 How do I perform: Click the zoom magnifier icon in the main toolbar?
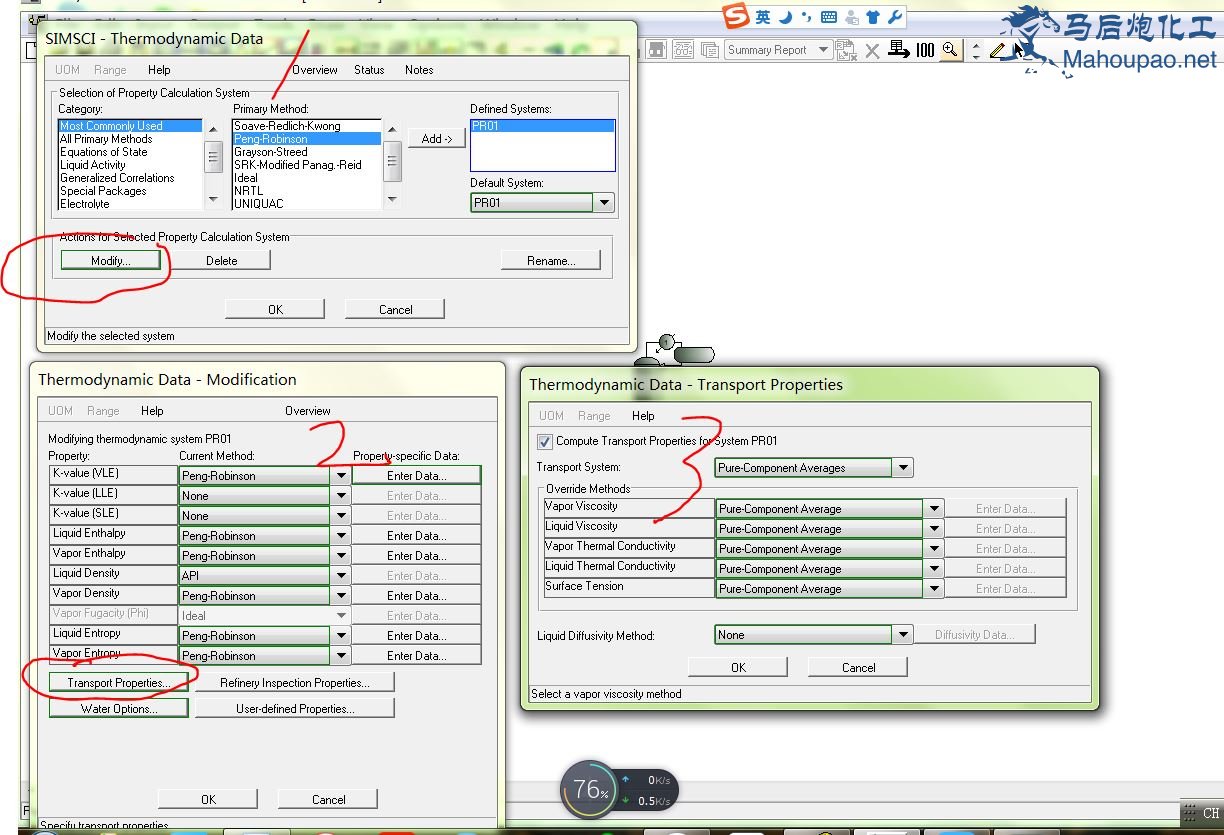(950, 49)
